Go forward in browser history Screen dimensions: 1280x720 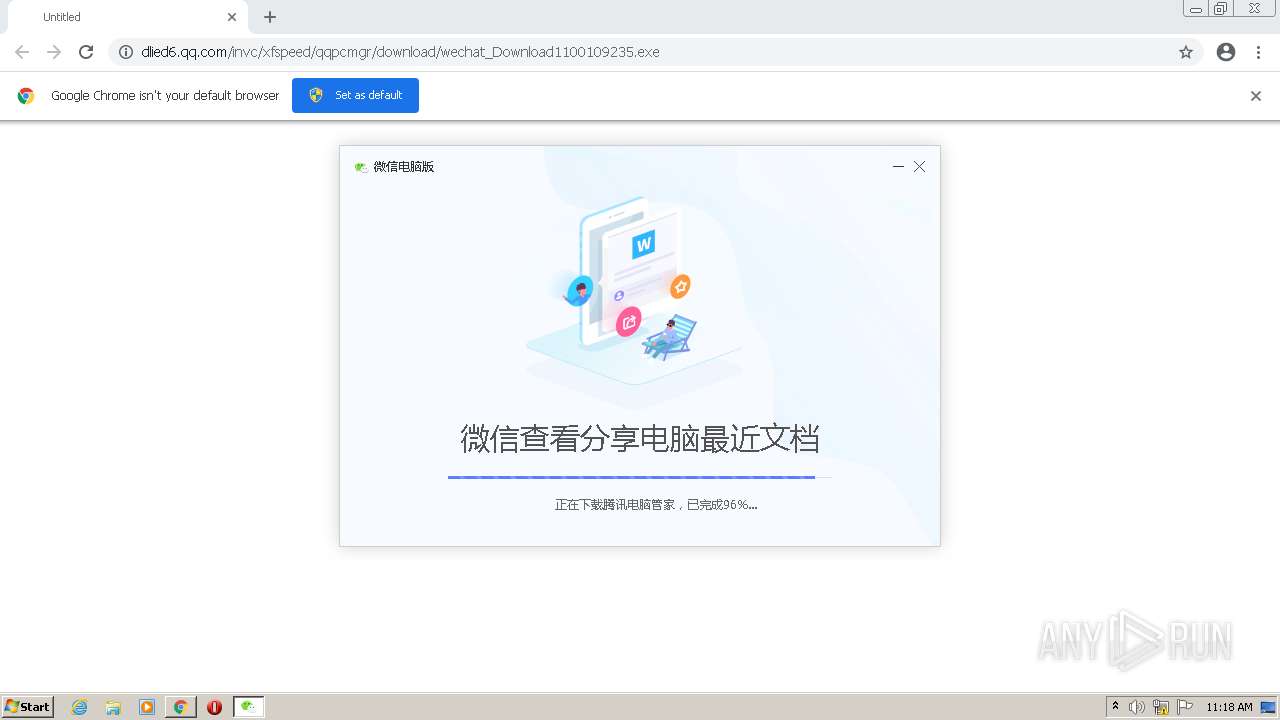click(54, 52)
